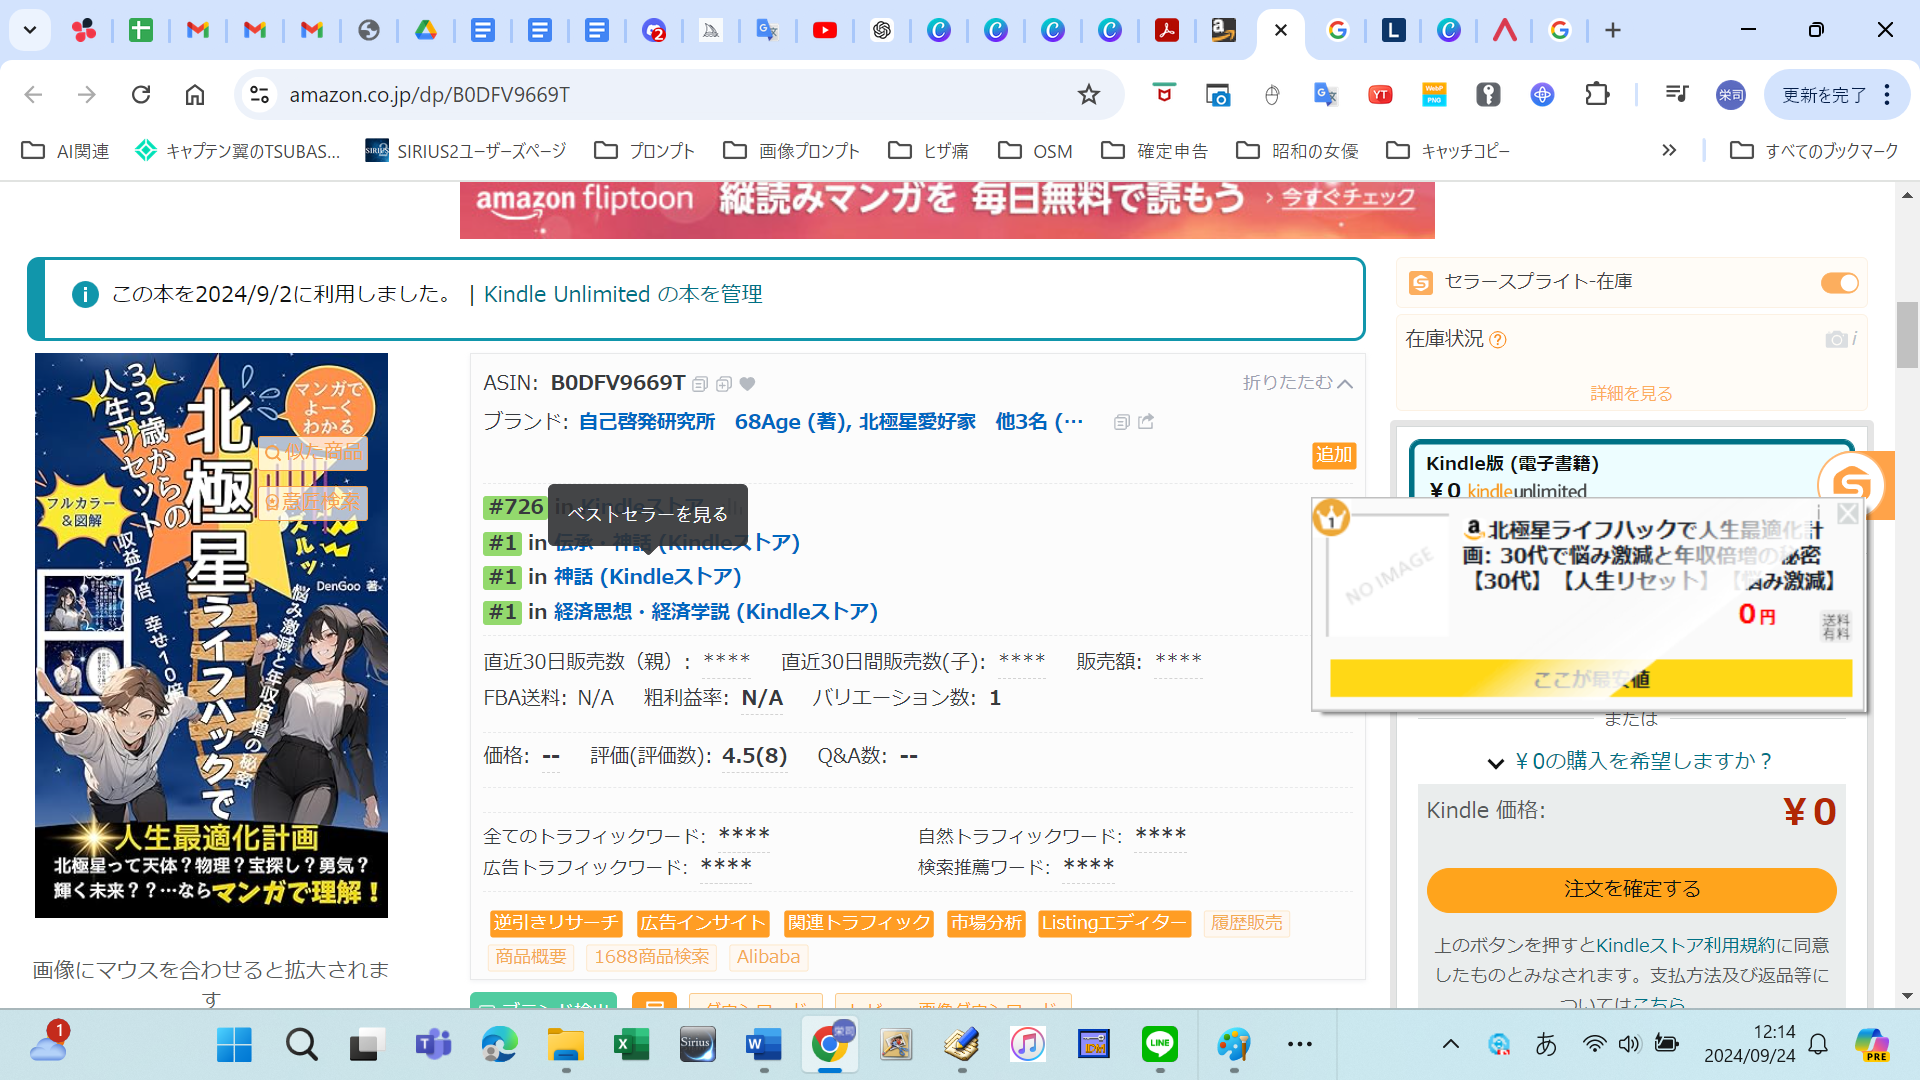Close the price comparison popup
The image size is (1920, 1080).
1848,513
